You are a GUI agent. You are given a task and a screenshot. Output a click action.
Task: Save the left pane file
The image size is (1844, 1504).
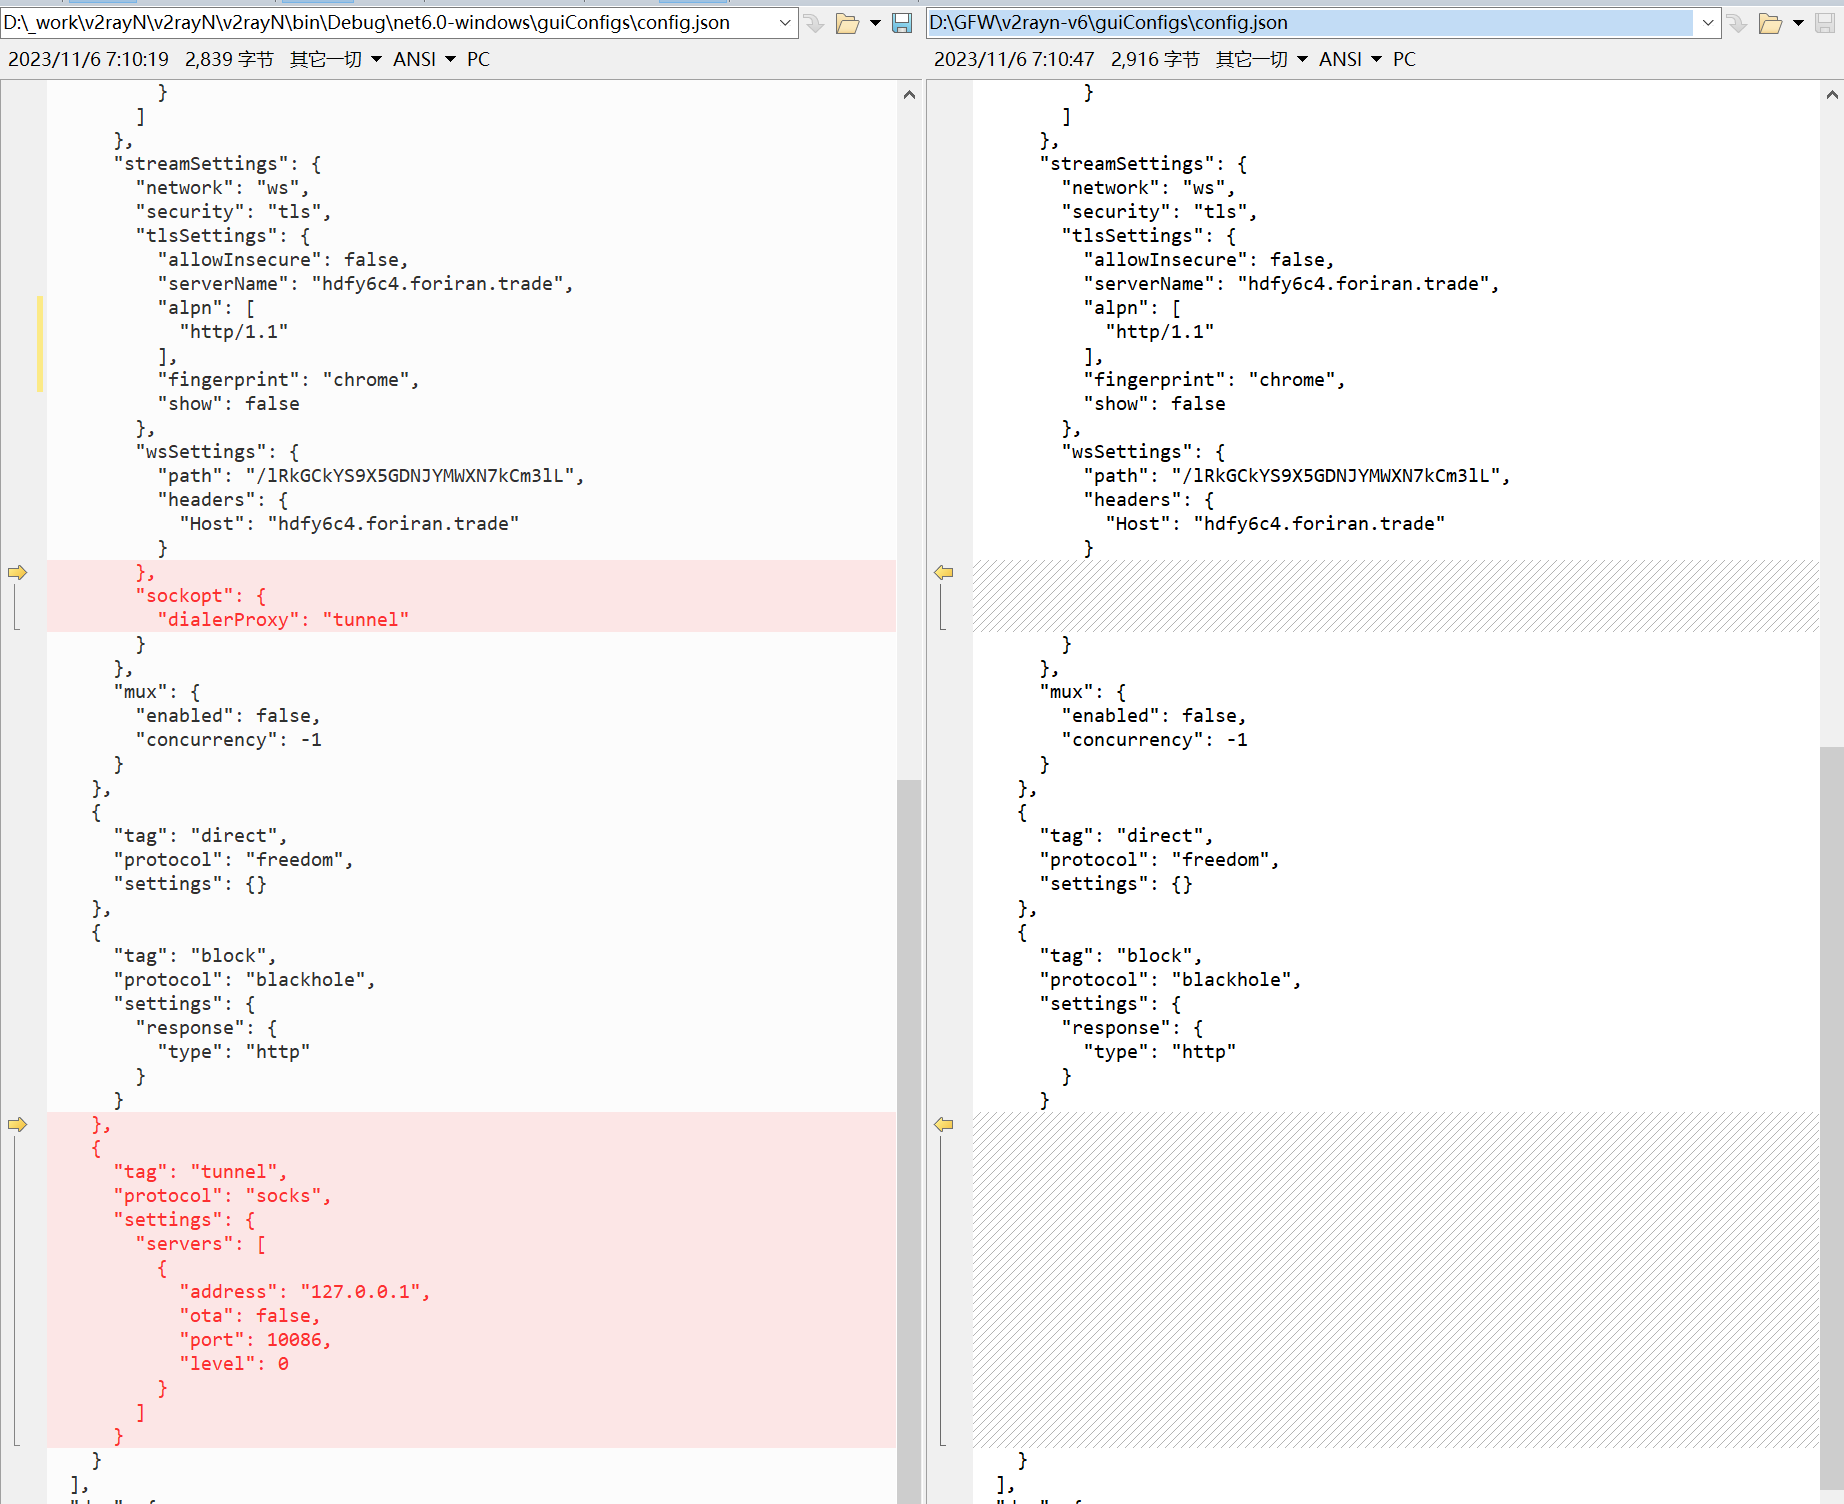[902, 23]
